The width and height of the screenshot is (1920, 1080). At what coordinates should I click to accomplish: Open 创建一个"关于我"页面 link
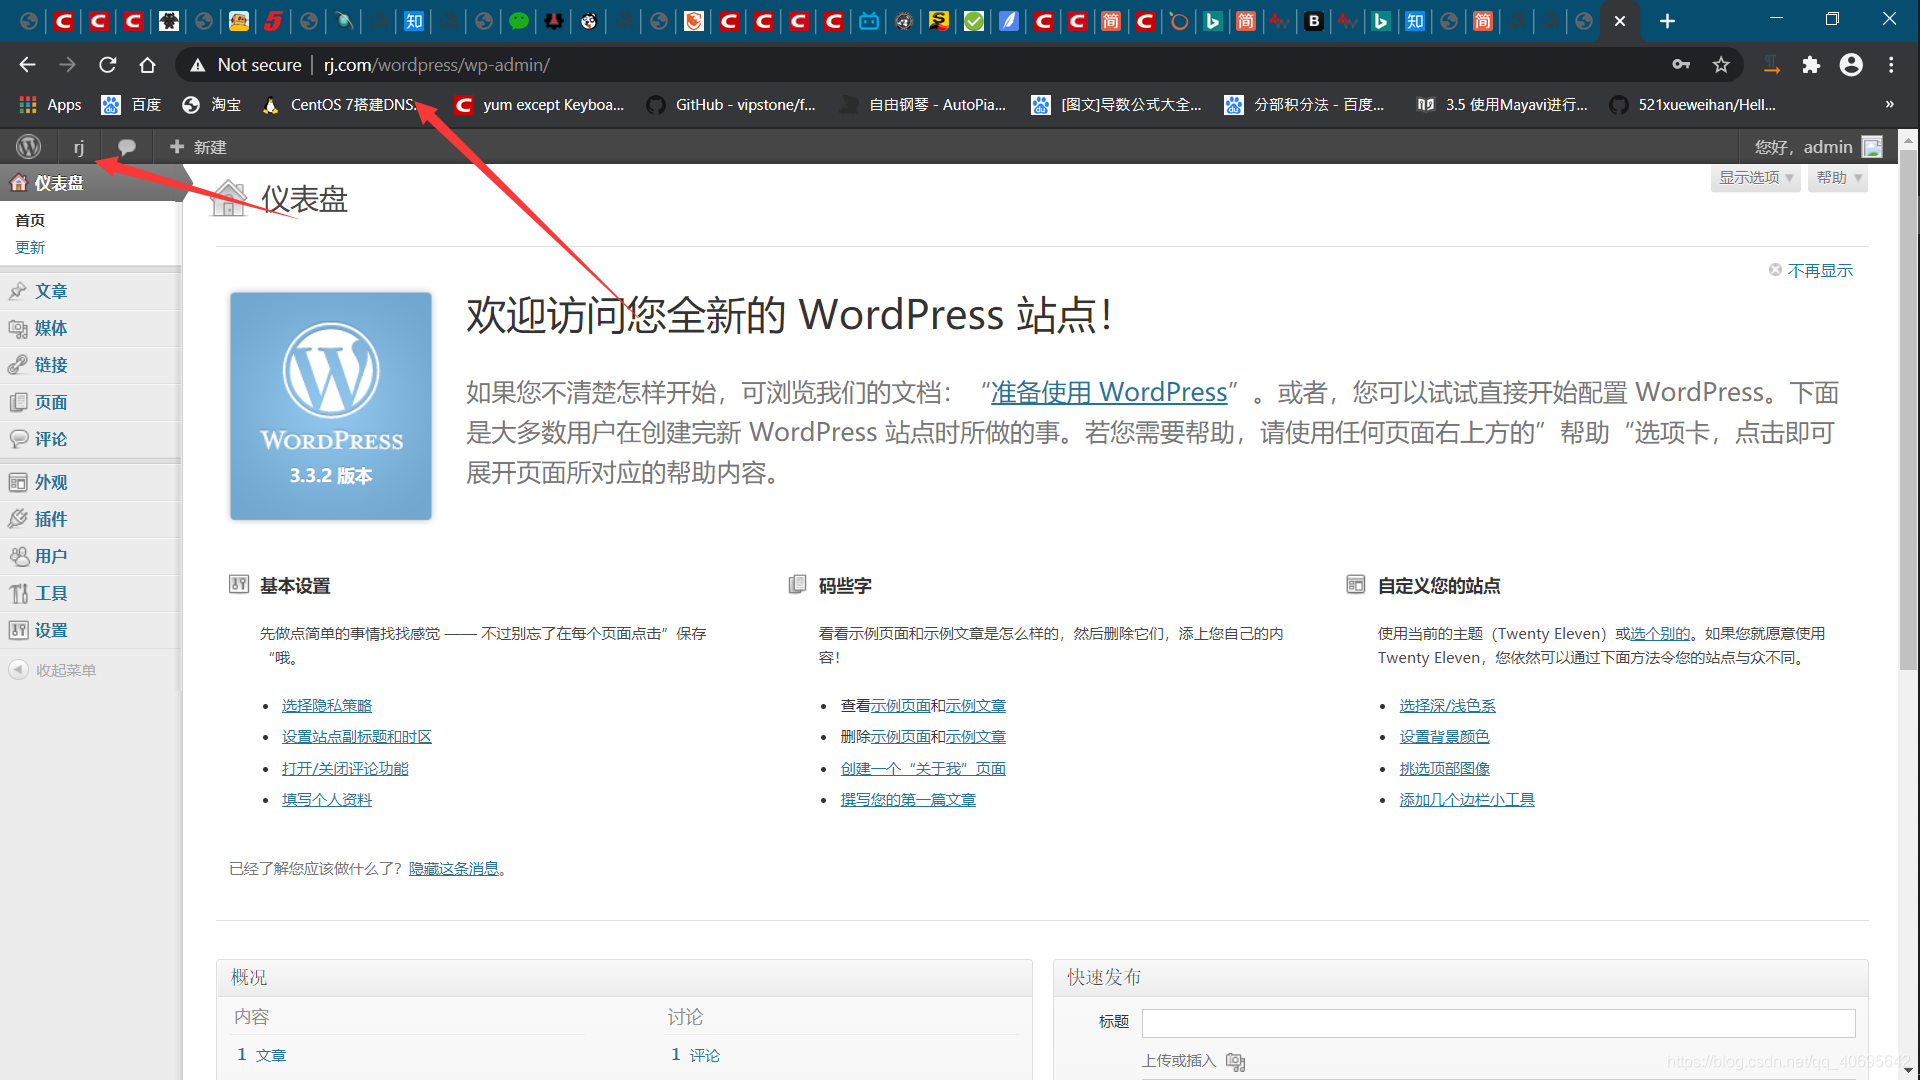point(923,769)
